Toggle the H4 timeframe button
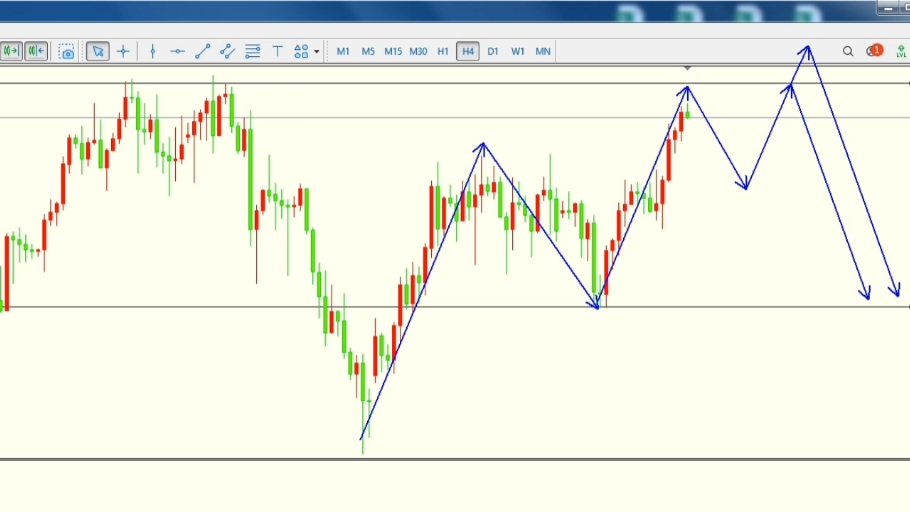The image size is (910, 512). tap(467, 51)
